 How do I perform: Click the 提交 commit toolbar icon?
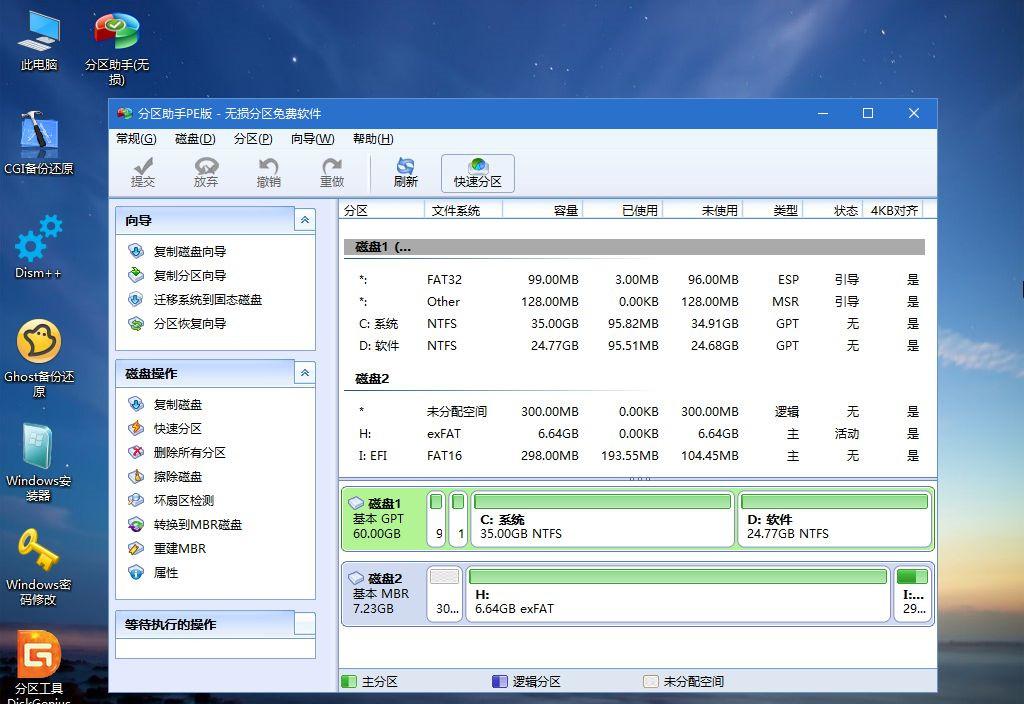143,172
